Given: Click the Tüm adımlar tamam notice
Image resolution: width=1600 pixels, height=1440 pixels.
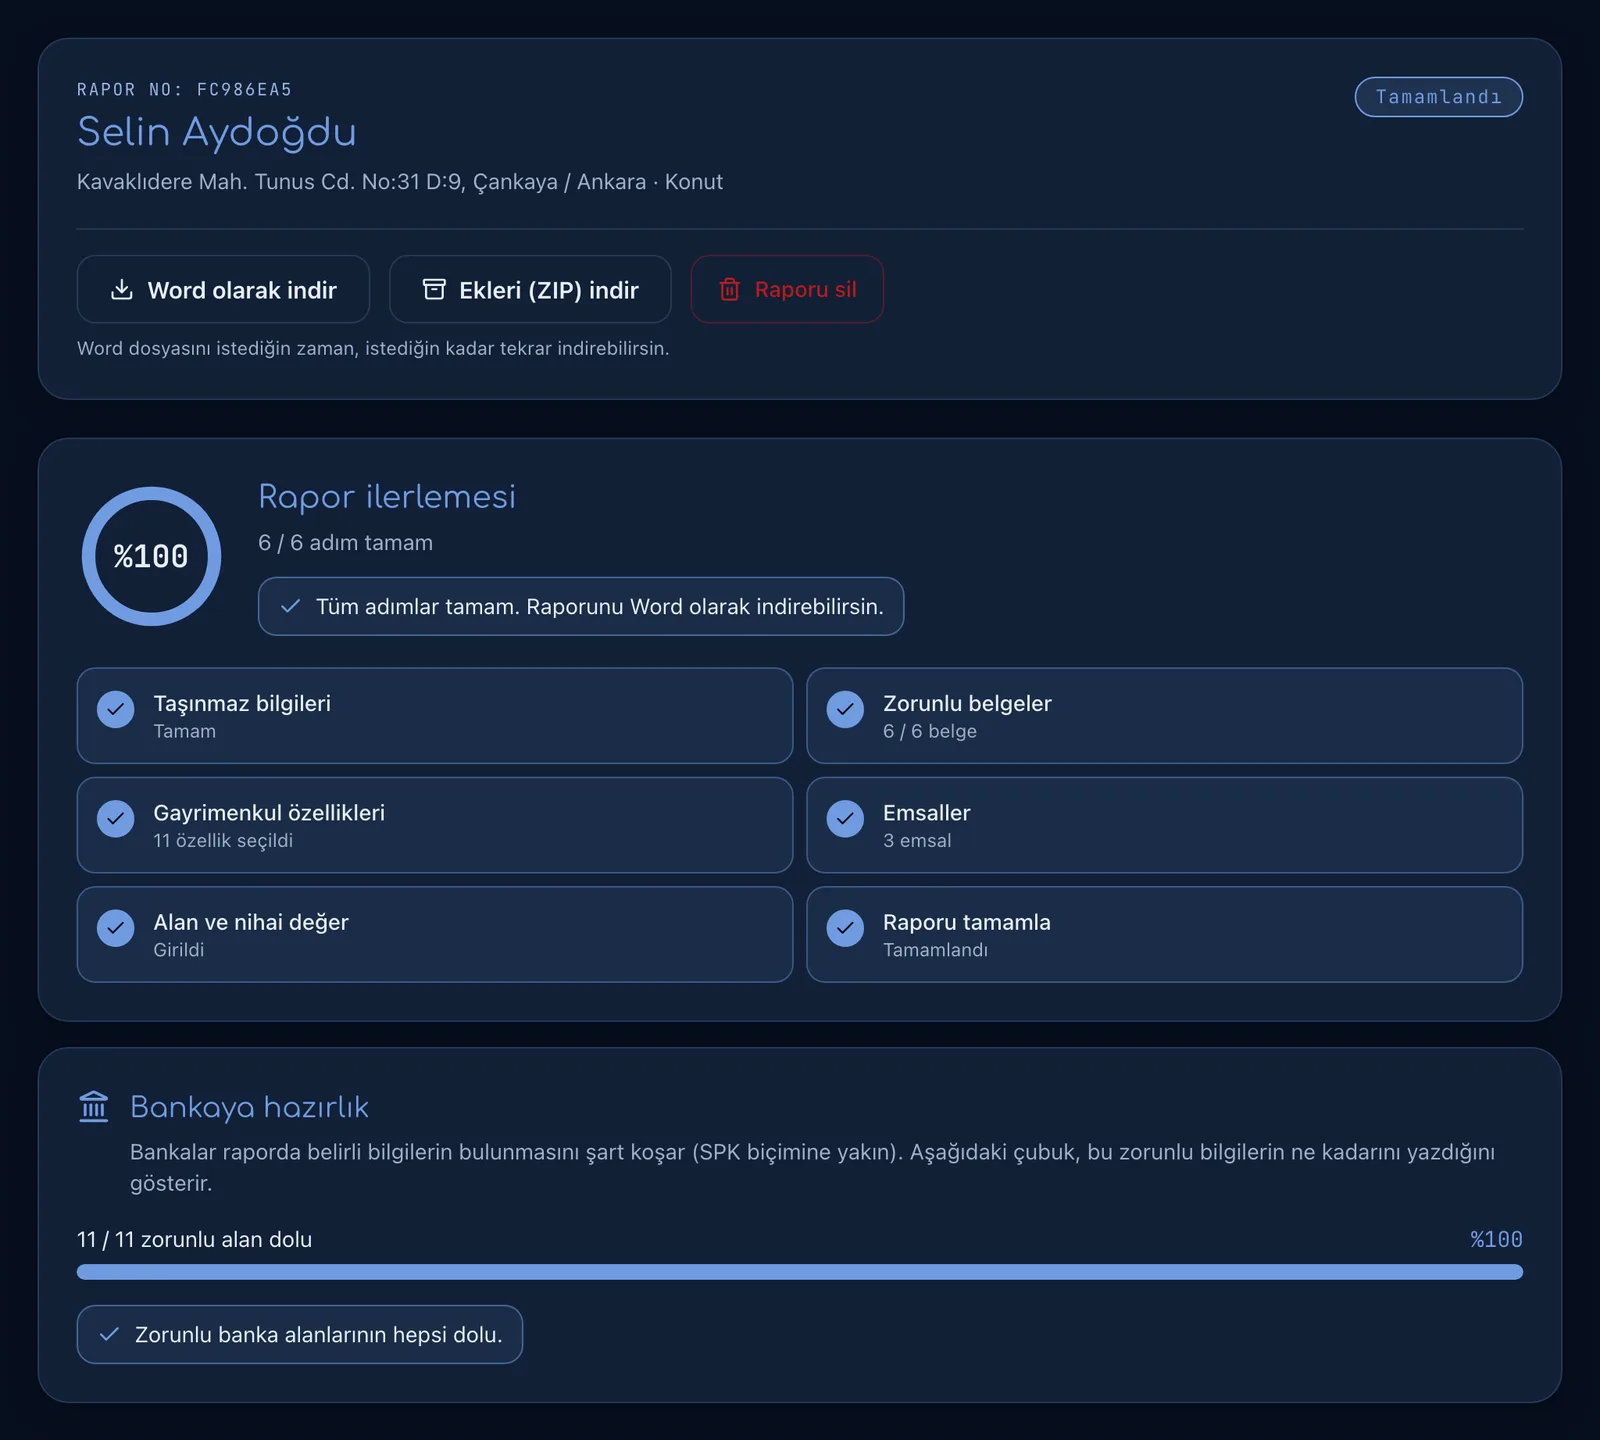Looking at the screenshot, I should tap(581, 606).
